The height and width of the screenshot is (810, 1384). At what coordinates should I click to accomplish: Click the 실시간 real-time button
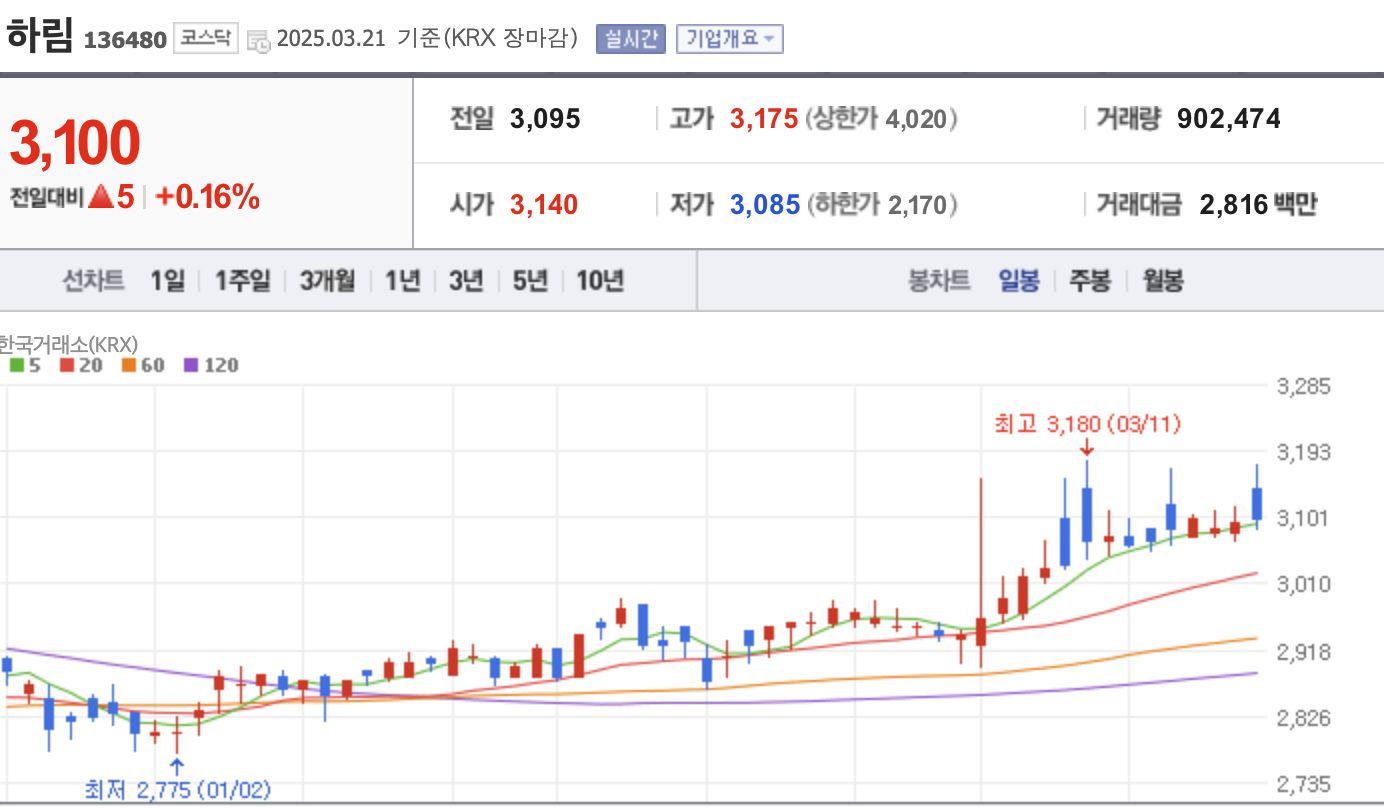(630, 39)
